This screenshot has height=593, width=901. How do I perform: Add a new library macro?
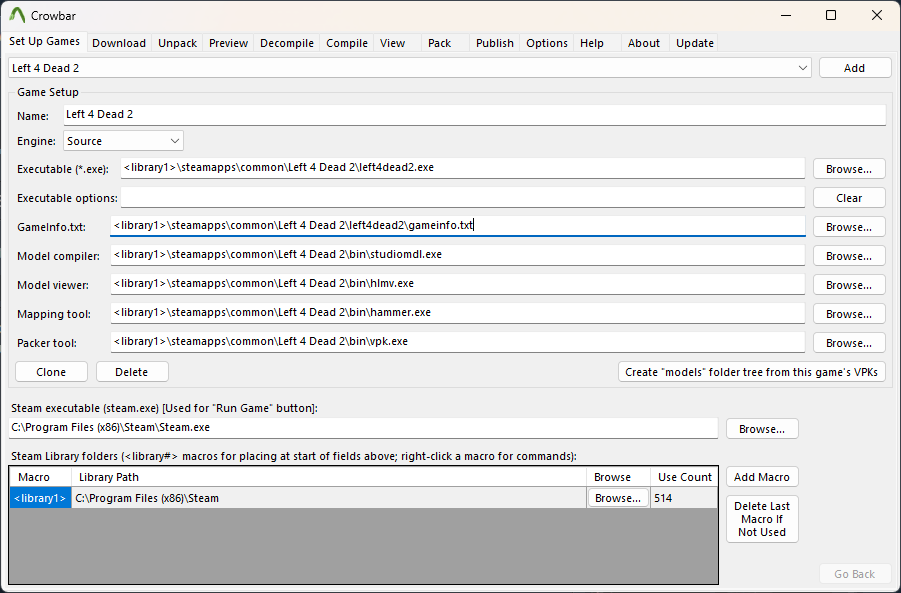[762, 477]
